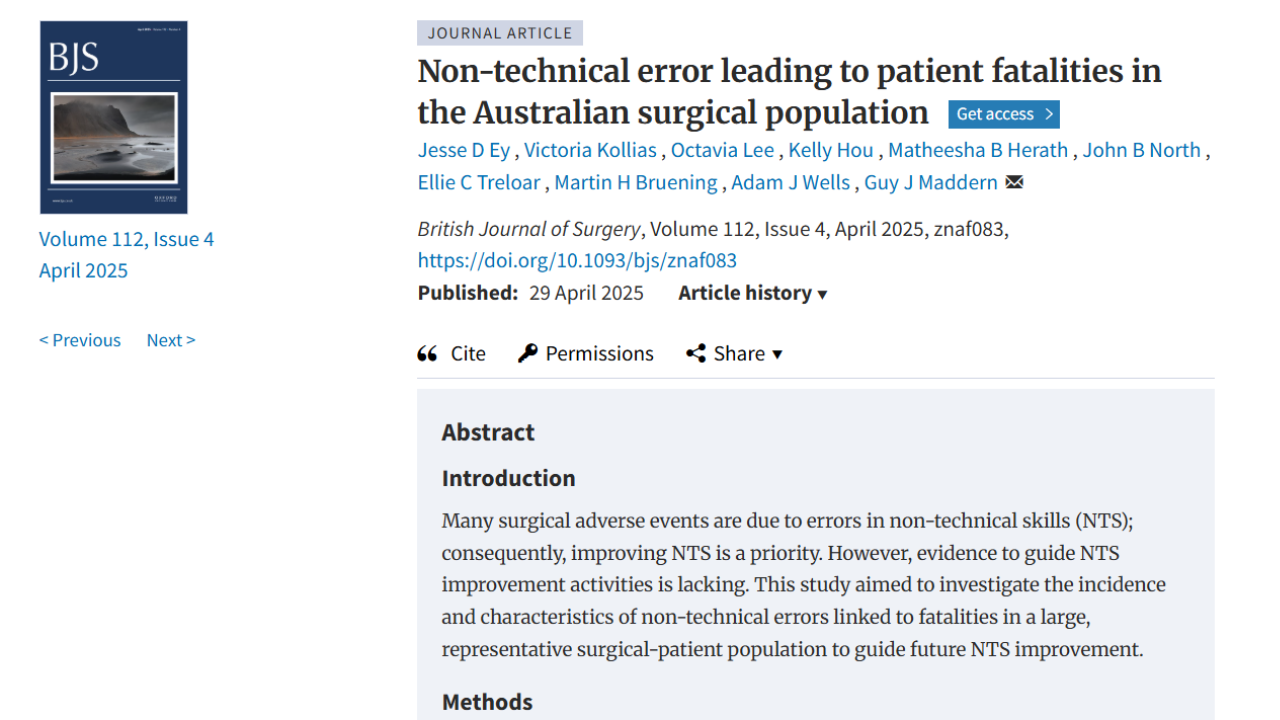View author John B North
This screenshot has height=720, width=1280.
(x=1141, y=150)
